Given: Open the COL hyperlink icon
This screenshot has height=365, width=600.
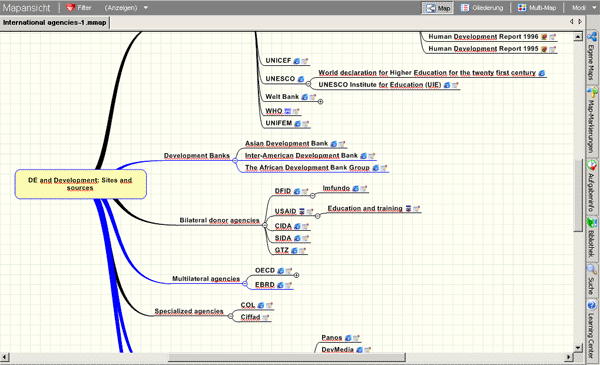Looking at the screenshot, I should click(261, 305).
